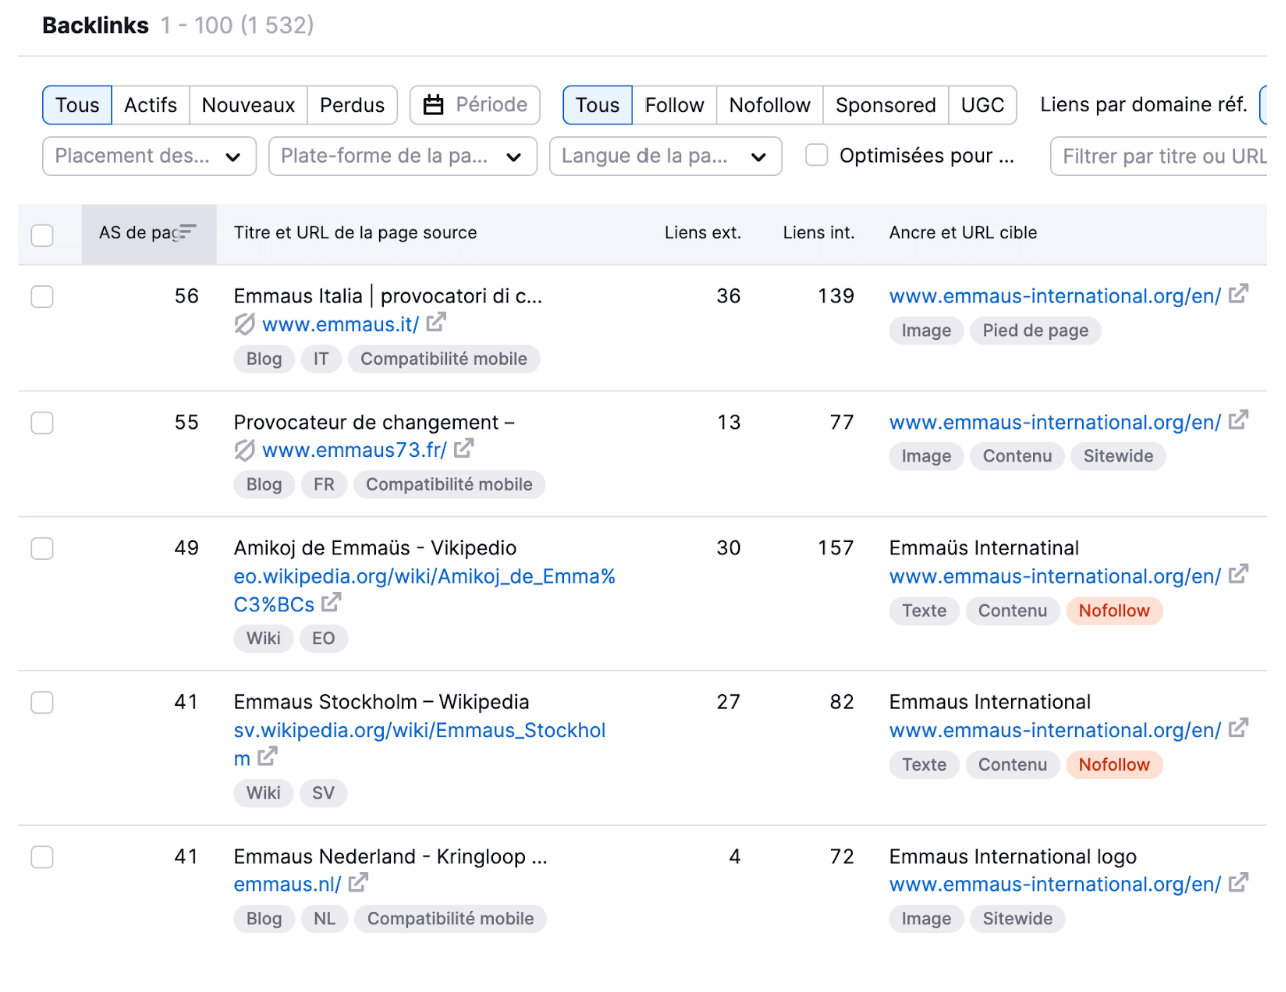
Task: Open external link icon after sv.wikipedia Emmaus_Stockholm URL
Action: [x=267, y=757]
